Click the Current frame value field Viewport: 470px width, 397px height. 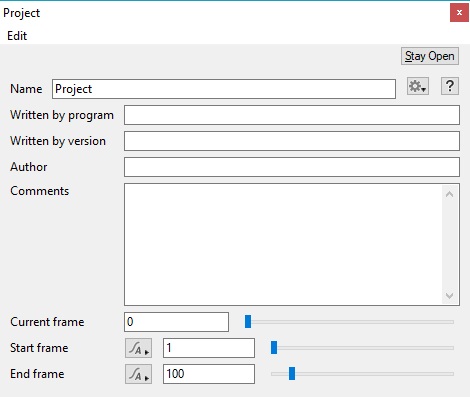(176, 322)
